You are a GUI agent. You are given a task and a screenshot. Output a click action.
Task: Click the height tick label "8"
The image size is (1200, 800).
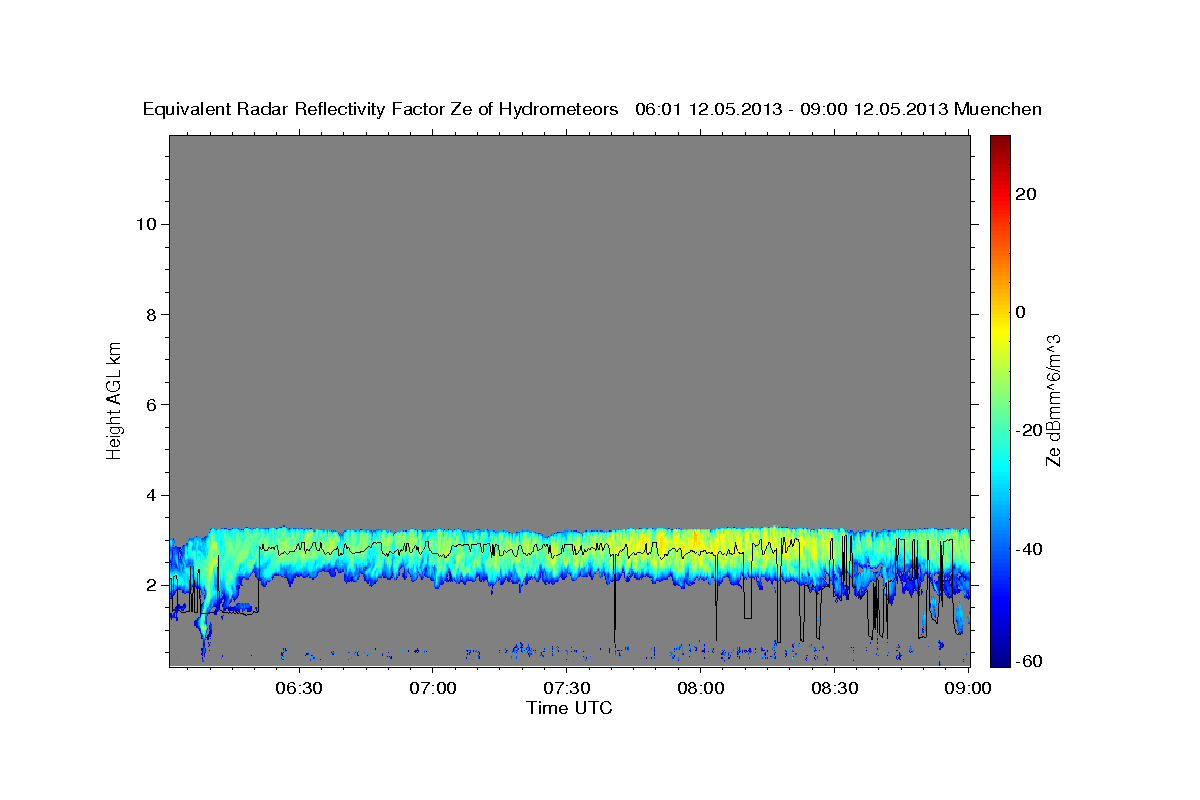click(151, 314)
